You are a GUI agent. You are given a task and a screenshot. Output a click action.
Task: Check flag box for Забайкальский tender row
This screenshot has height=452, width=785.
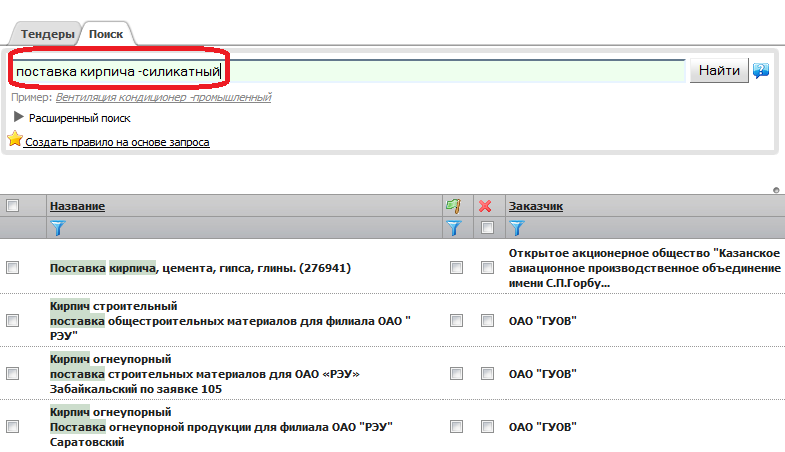pyautogui.click(x=456, y=374)
